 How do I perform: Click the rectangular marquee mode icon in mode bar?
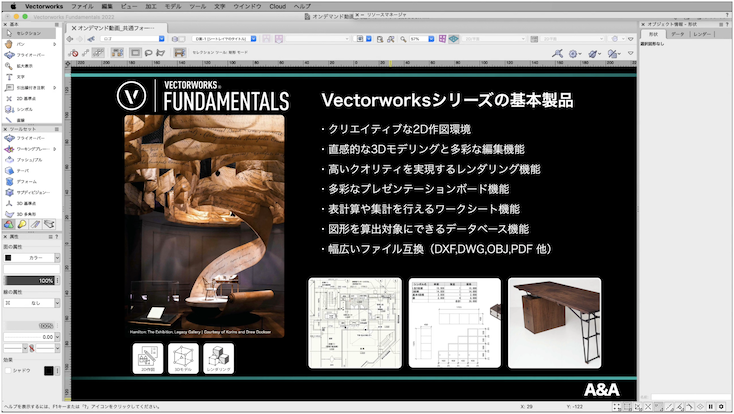pyautogui.click(x=135, y=52)
